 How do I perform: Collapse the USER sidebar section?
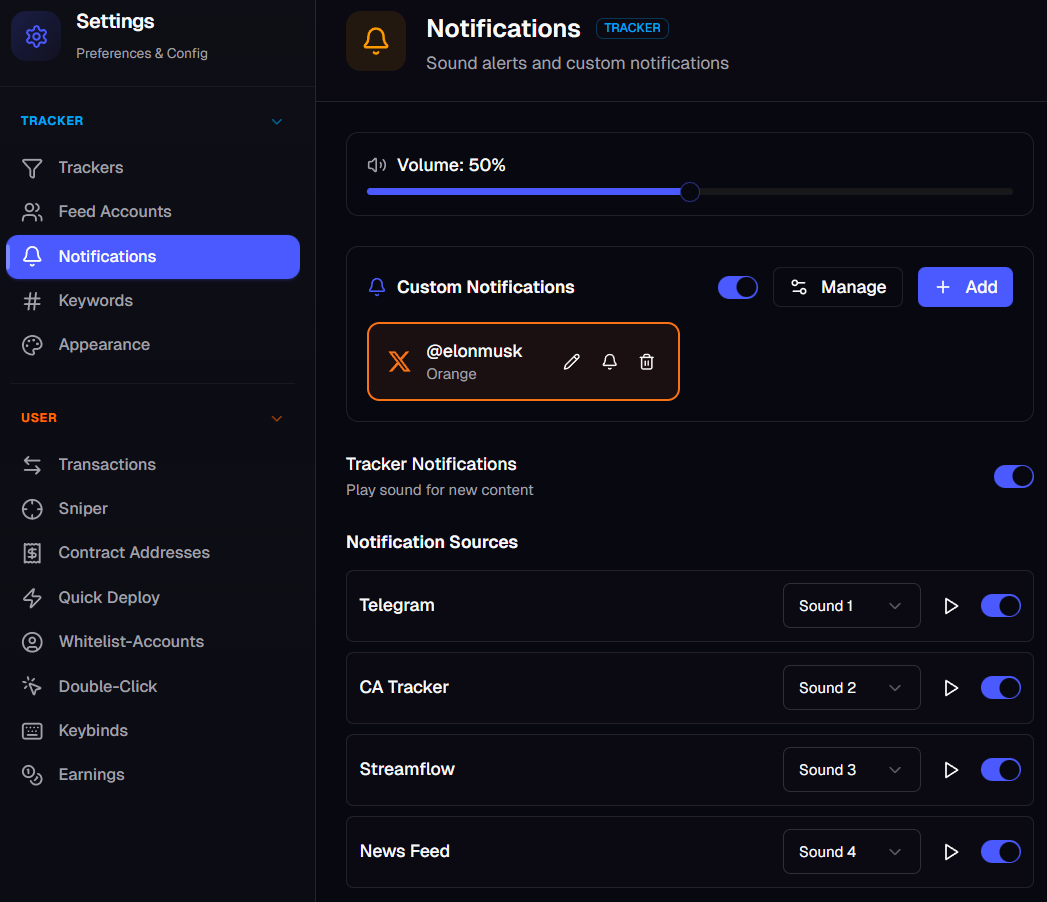tap(276, 419)
